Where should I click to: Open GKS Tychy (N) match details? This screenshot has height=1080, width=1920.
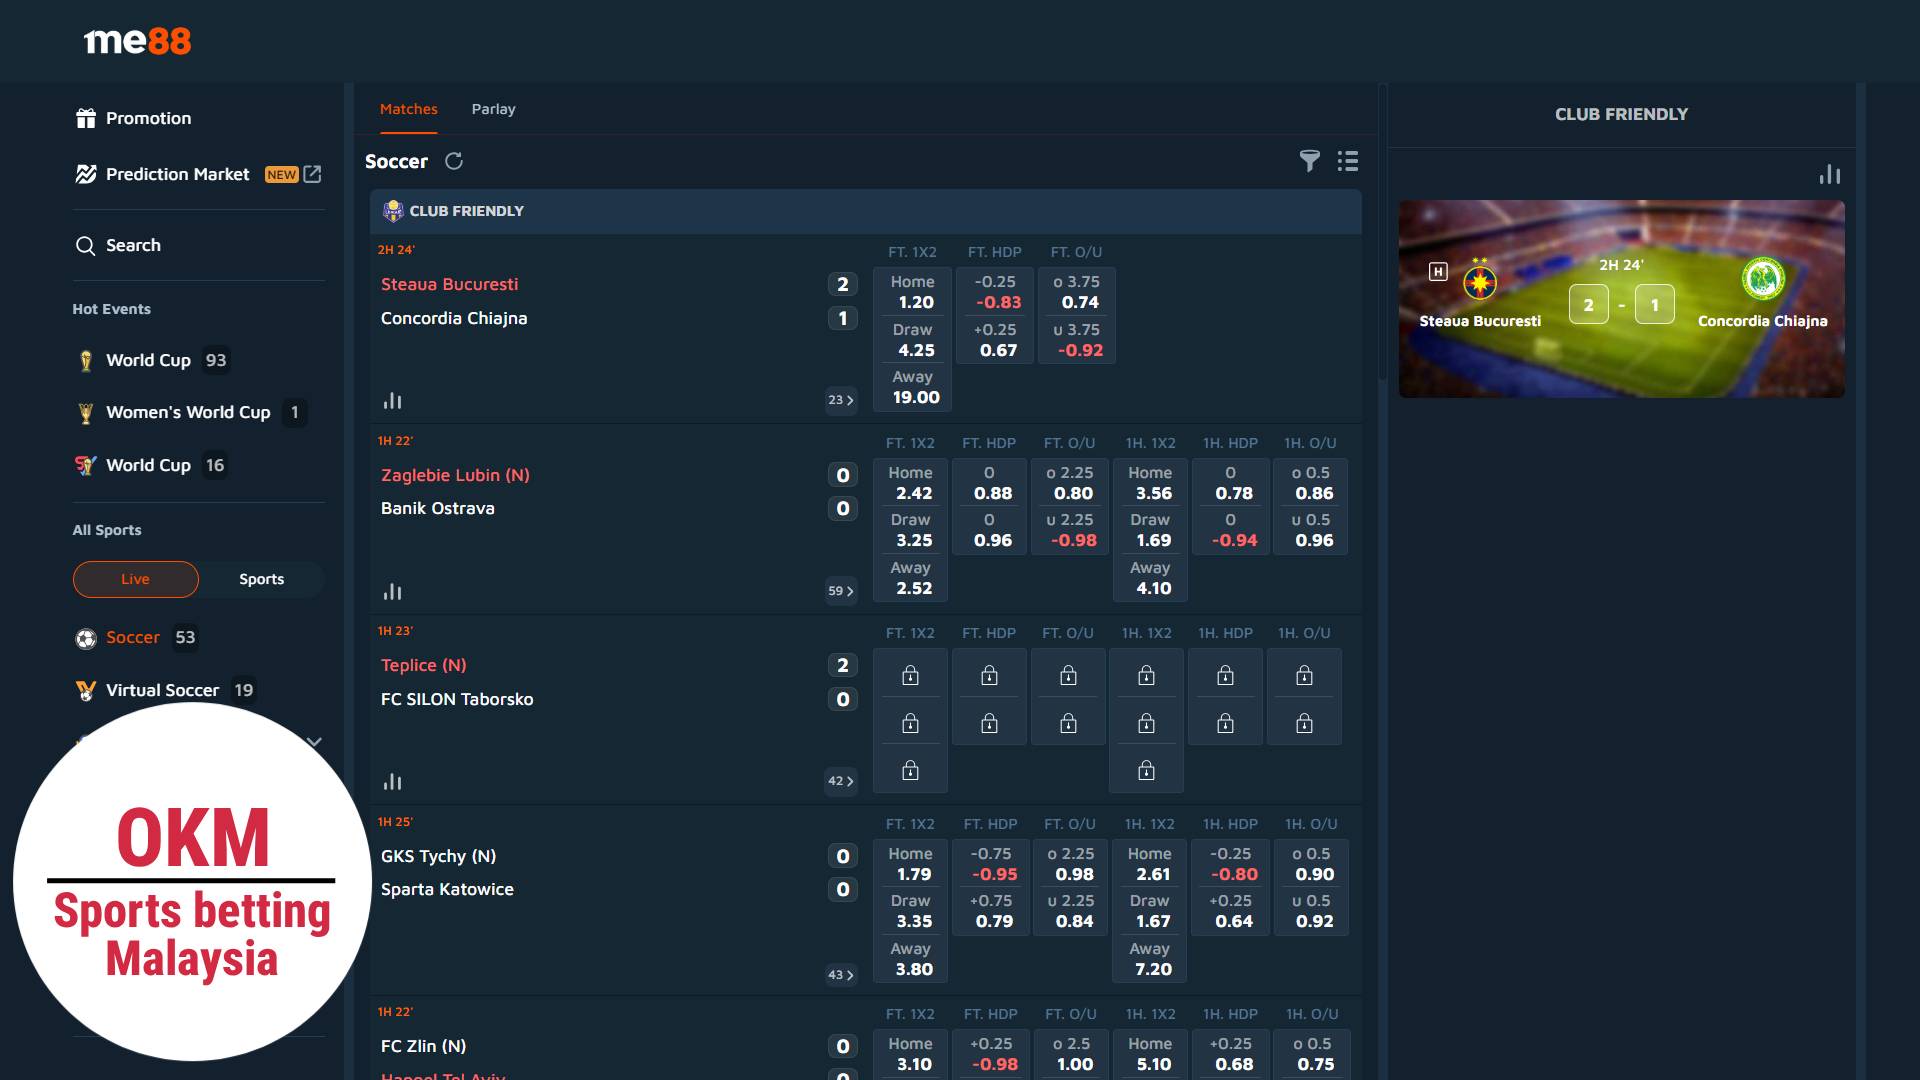coord(438,856)
